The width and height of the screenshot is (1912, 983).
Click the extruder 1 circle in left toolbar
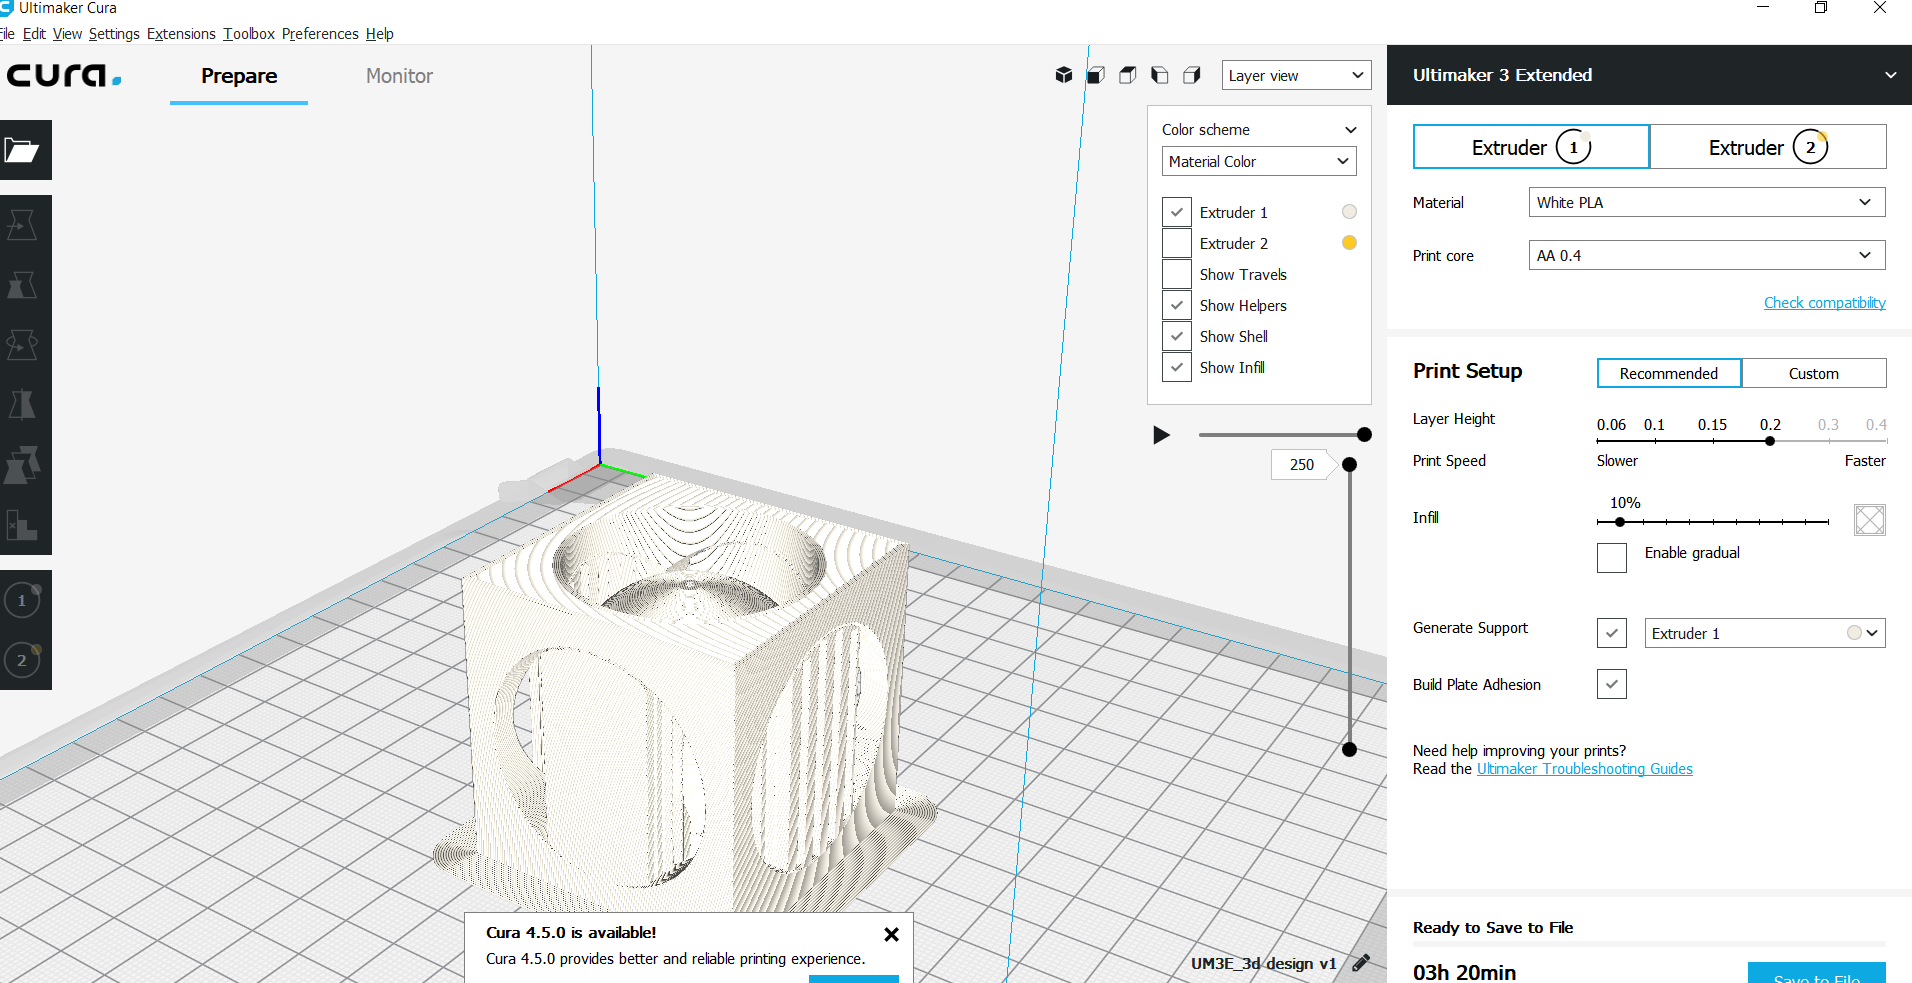[x=22, y=600]
